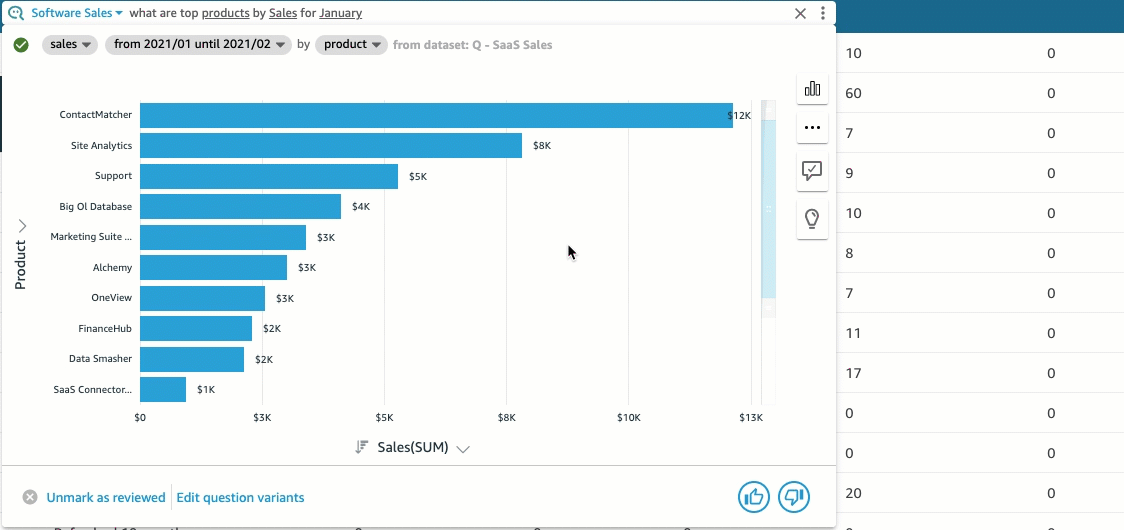Click the ContactMatcher axis label
Viewport: 1124px width, 530px height.
pos(95,115)
